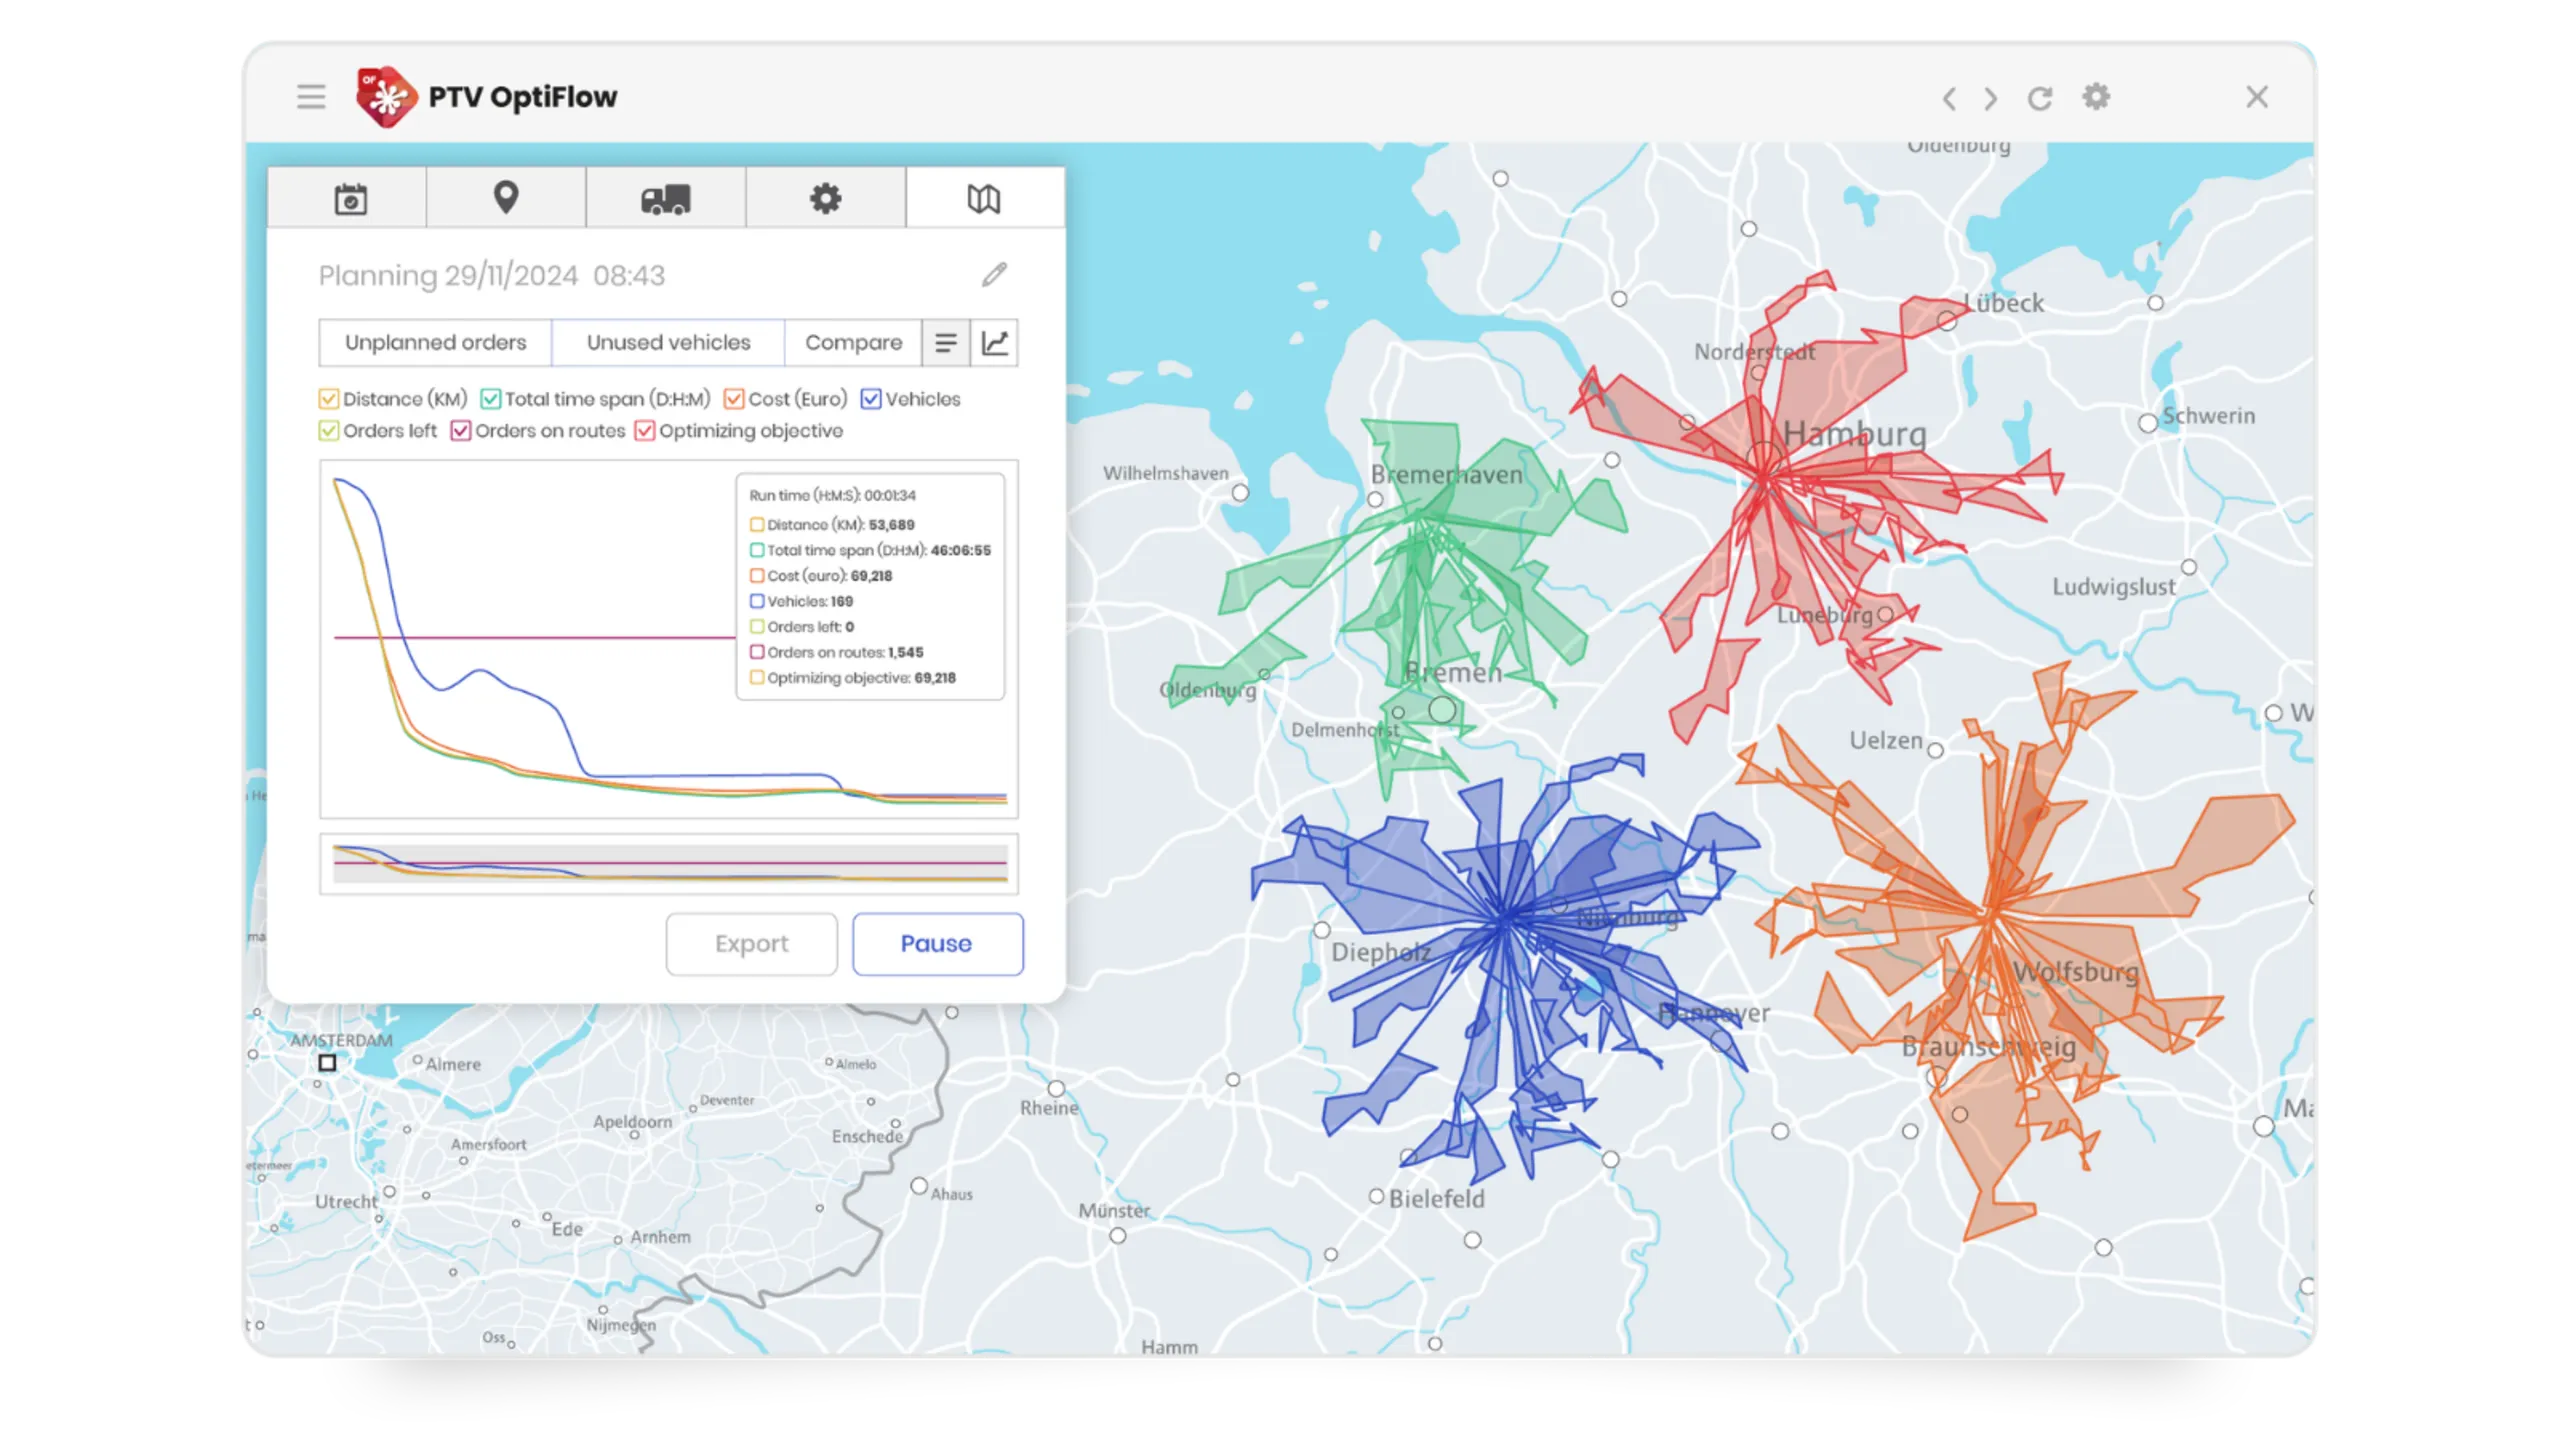Click the Amsterdam square marker
The height and width of the screenshot is (1440, 2560).
pos(327,1063)
